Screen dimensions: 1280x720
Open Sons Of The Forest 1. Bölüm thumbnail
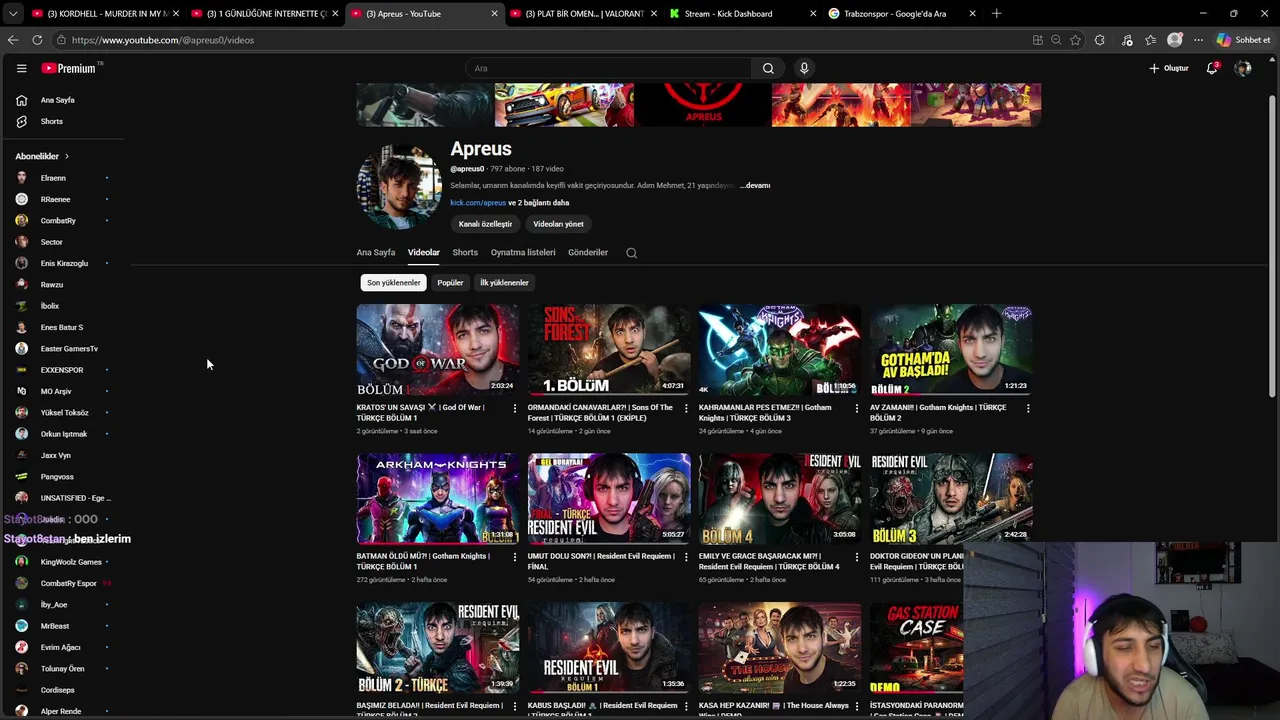(x=608, y=349)
